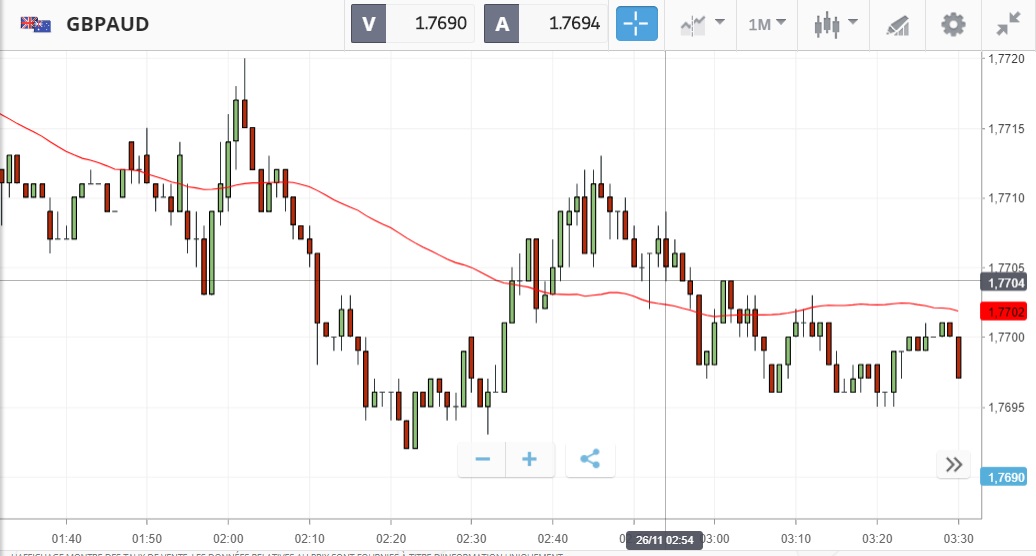The width and height of the screenshot is (1036, 556).
Task: Click the 26/11 02:54 time marker
Action: click(x=663, y=540)
